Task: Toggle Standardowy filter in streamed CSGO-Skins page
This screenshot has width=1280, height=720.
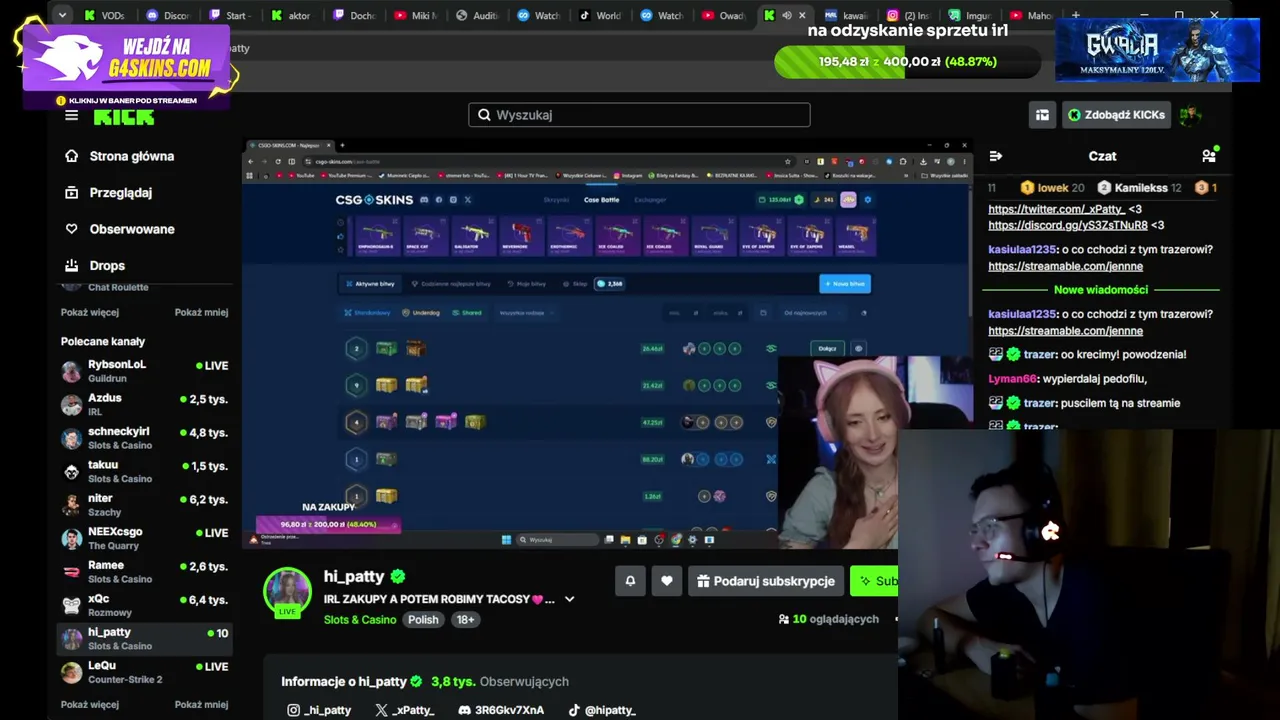Action: click(369, 313)
